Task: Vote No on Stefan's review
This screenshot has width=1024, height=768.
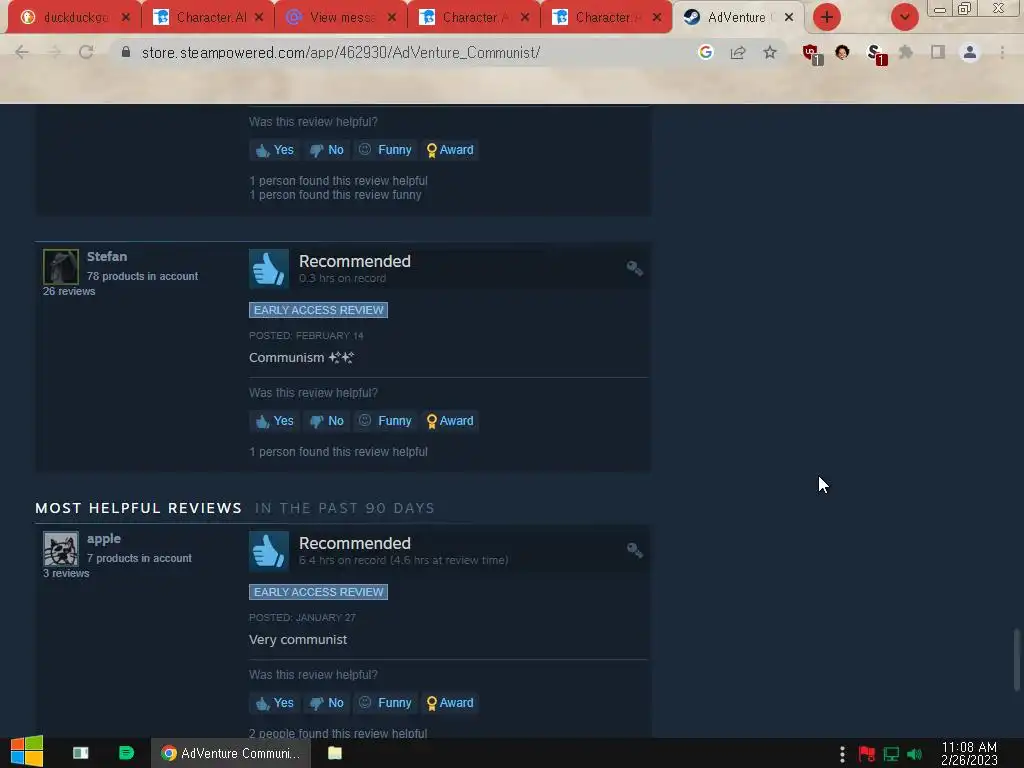Action: point(327,421)
